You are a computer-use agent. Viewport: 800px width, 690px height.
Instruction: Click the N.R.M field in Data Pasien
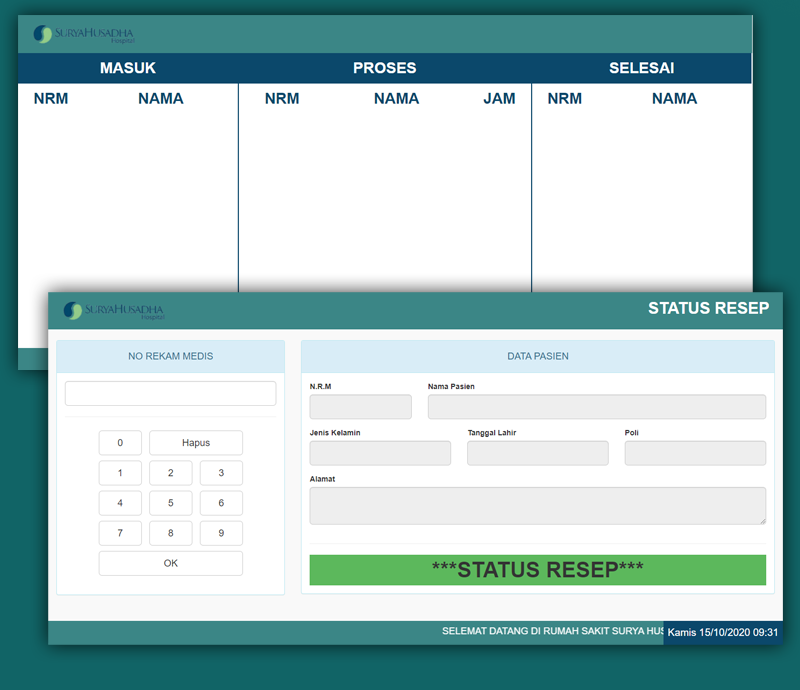point(360,407)
